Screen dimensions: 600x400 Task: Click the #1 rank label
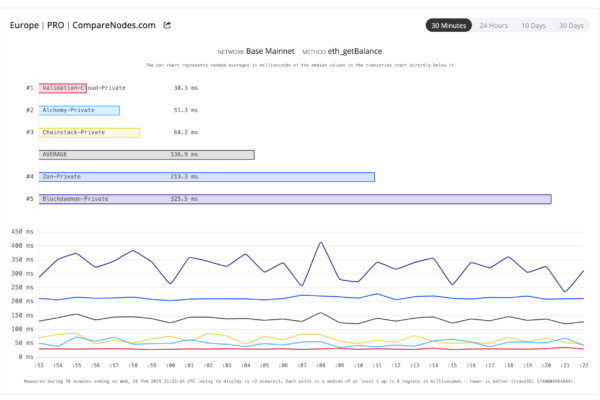click(29, 88)
